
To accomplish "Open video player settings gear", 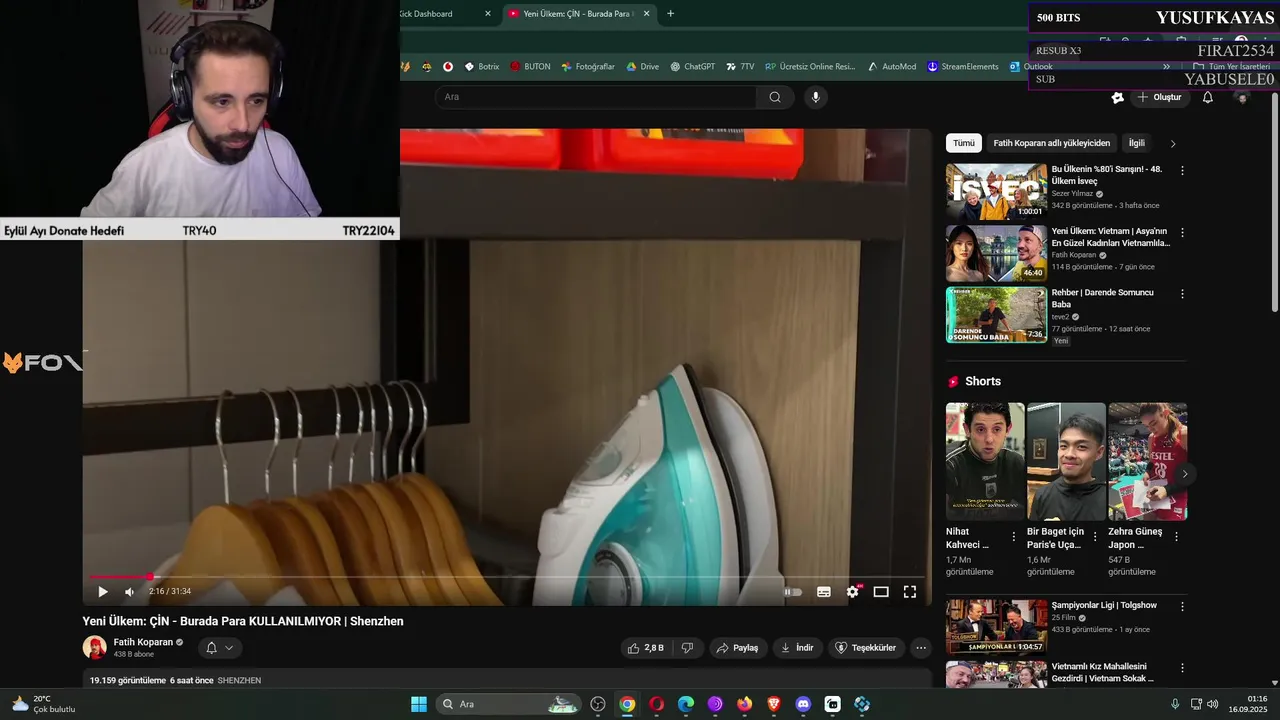I will tap(852, 592).
